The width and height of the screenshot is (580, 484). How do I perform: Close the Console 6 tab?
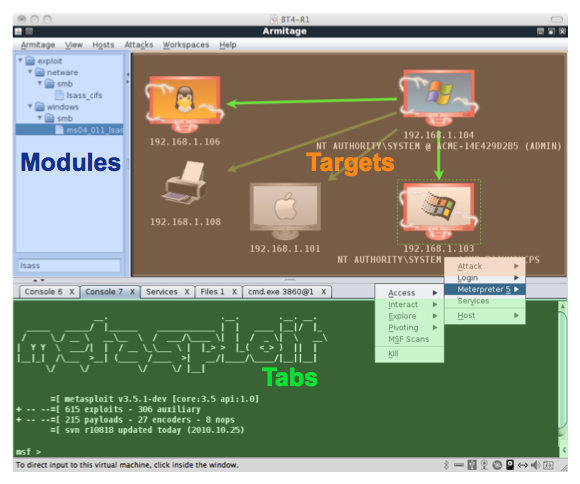[x=72, y=292]
